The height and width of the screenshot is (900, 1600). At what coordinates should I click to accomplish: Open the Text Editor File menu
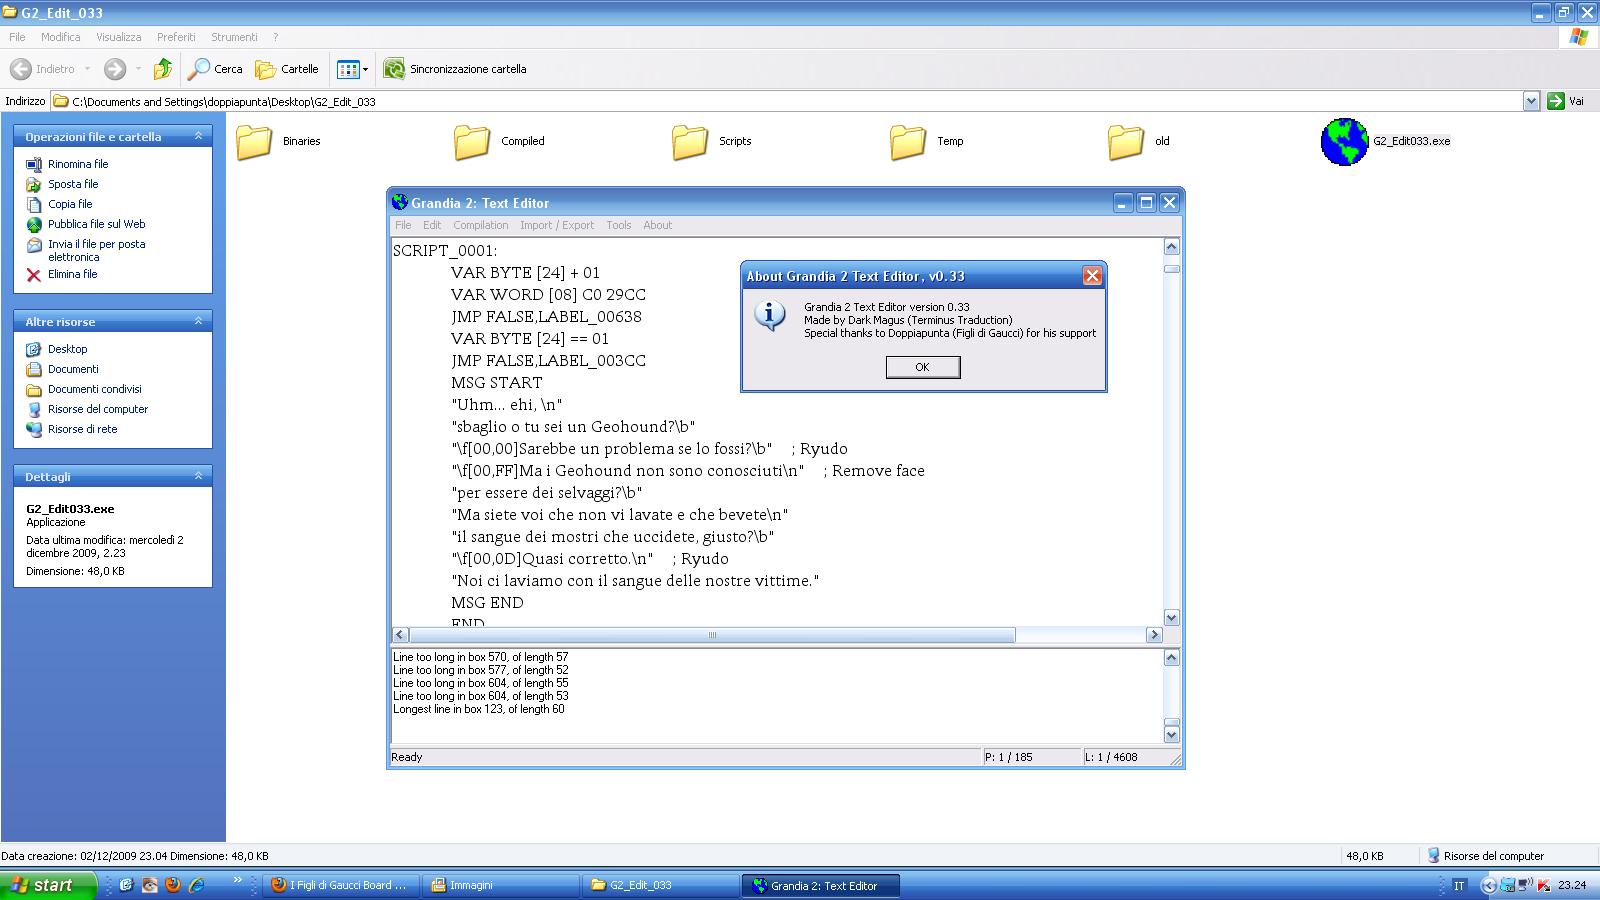point(403,225)
